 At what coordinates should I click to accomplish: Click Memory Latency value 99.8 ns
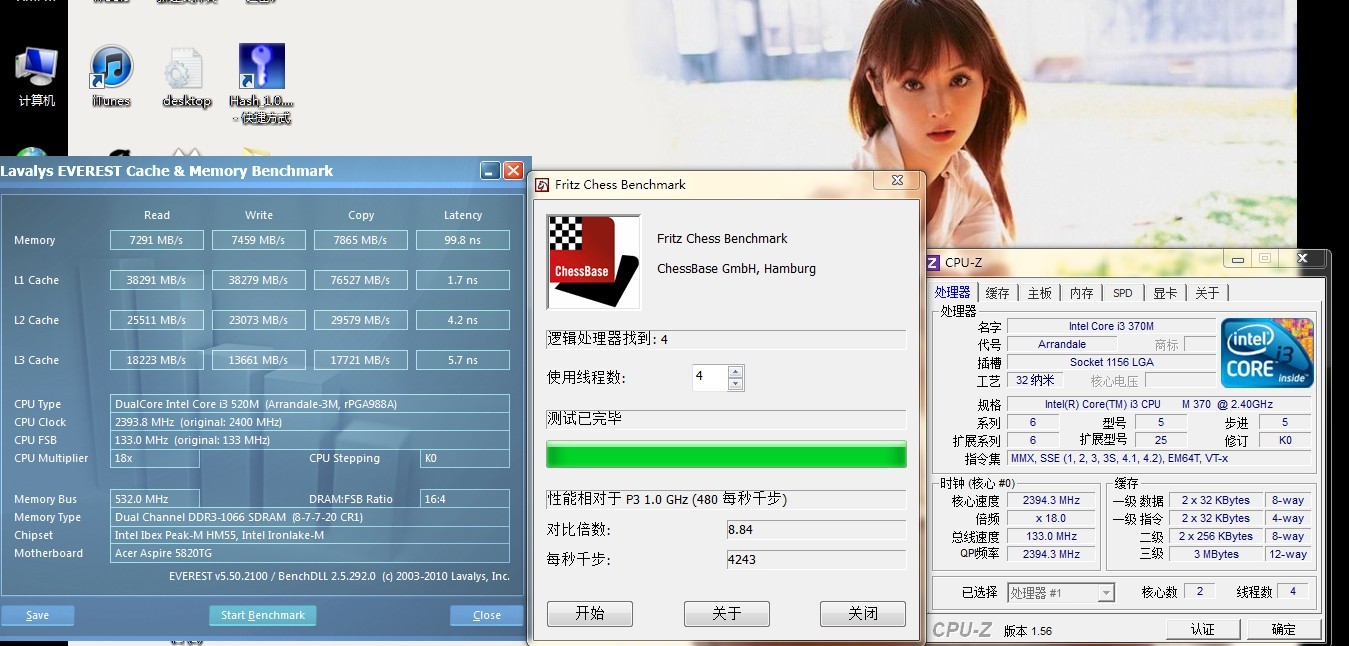[463, 240]
